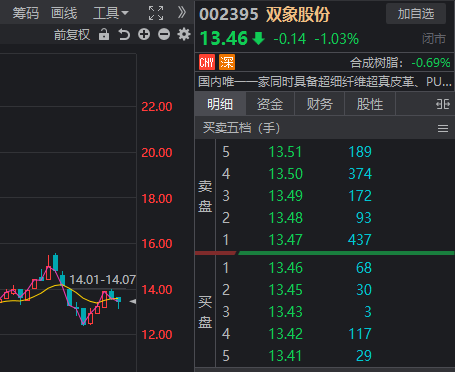
Task: Click sell volume 189
Action: (x=360, y=152)
